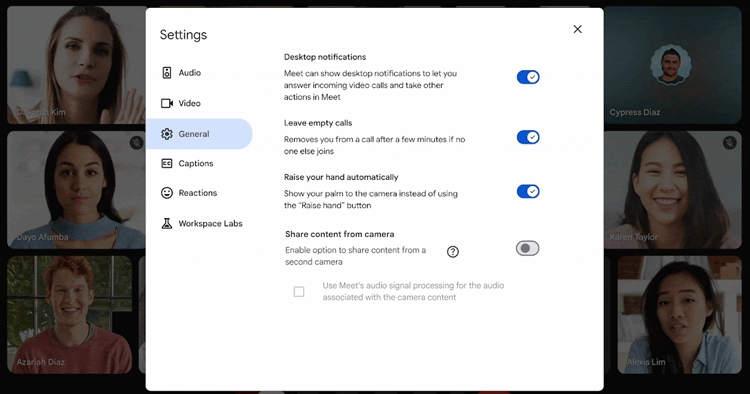750x394 pixels.
Task: Open help for Share content from camera
Action: click(x=452, y=252)
